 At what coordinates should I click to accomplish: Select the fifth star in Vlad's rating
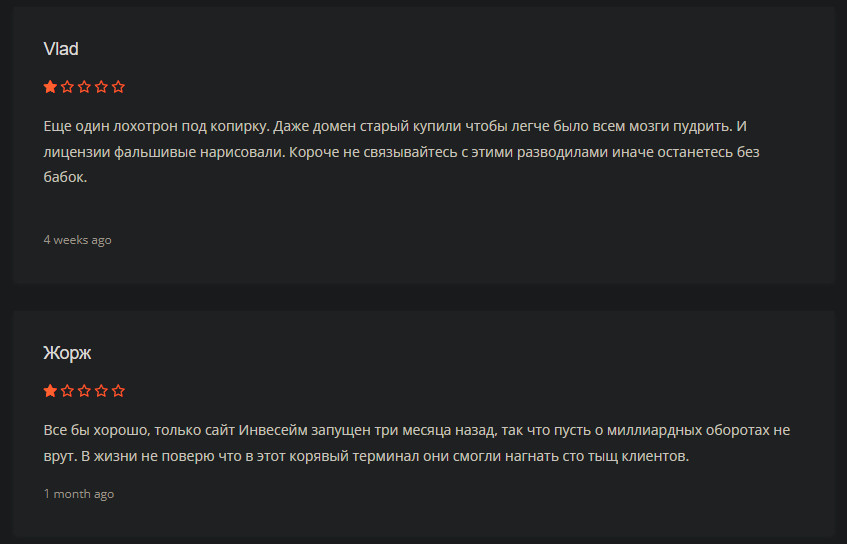118,87
